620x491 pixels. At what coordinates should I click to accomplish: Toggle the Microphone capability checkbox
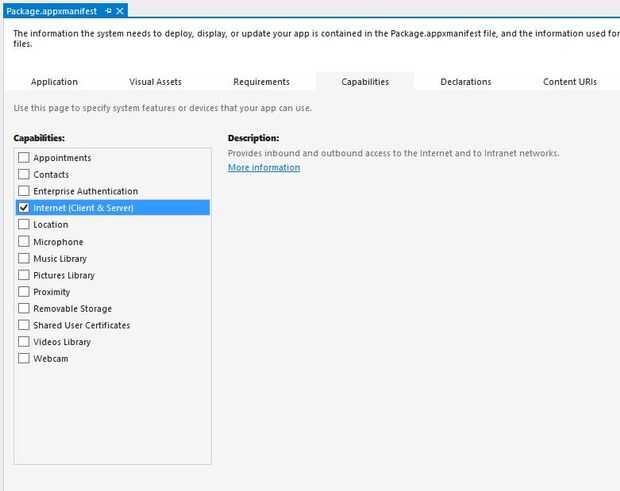(x=24, y=242)
